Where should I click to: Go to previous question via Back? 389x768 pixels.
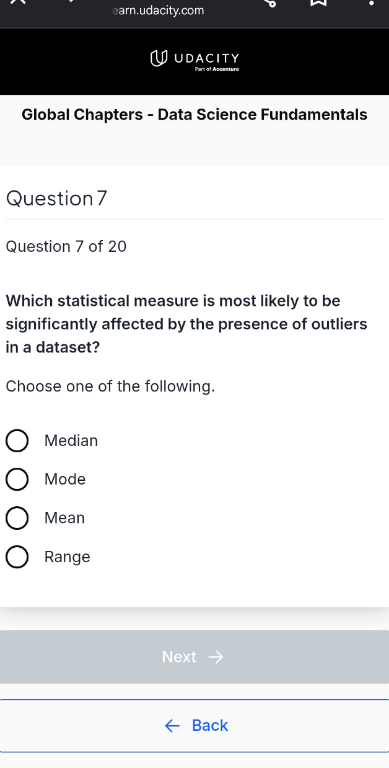(194, 725)
